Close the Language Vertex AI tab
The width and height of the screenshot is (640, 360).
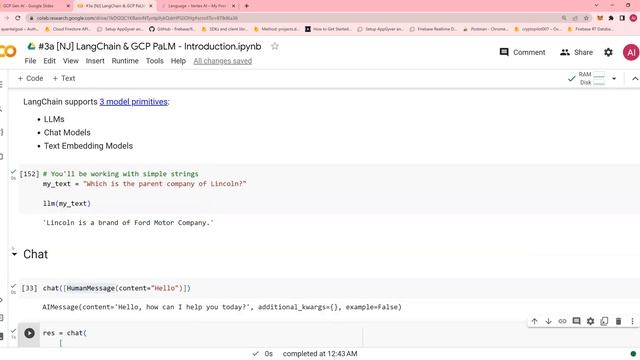(233, 6)
